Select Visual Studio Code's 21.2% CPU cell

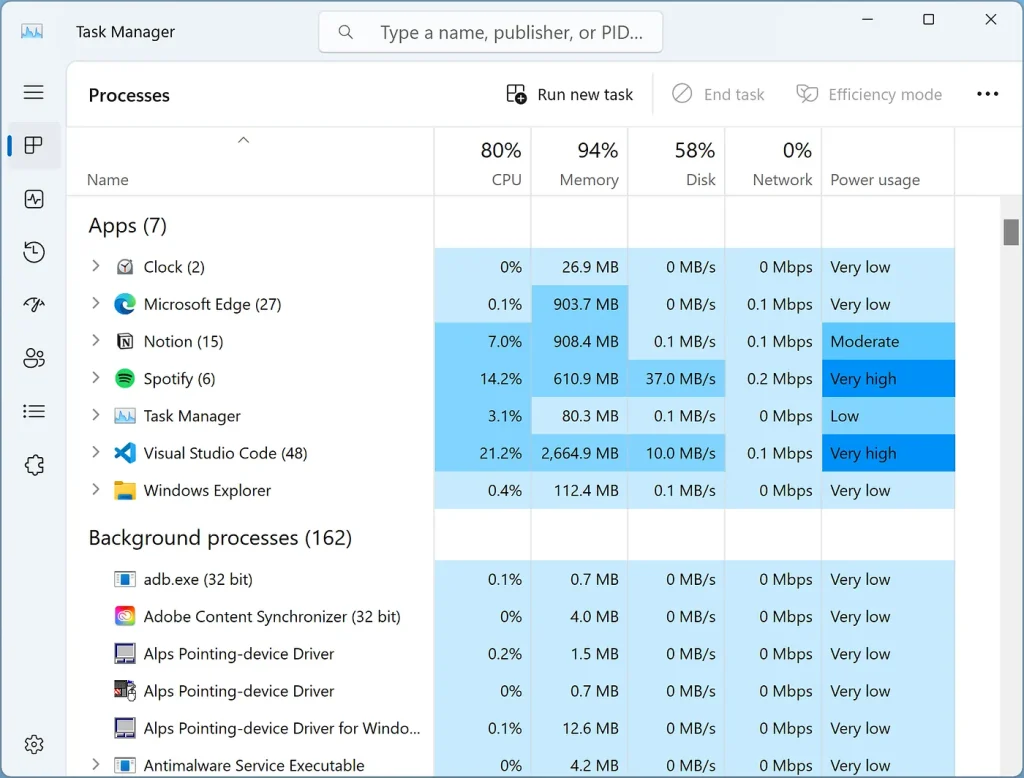(483, 453)
